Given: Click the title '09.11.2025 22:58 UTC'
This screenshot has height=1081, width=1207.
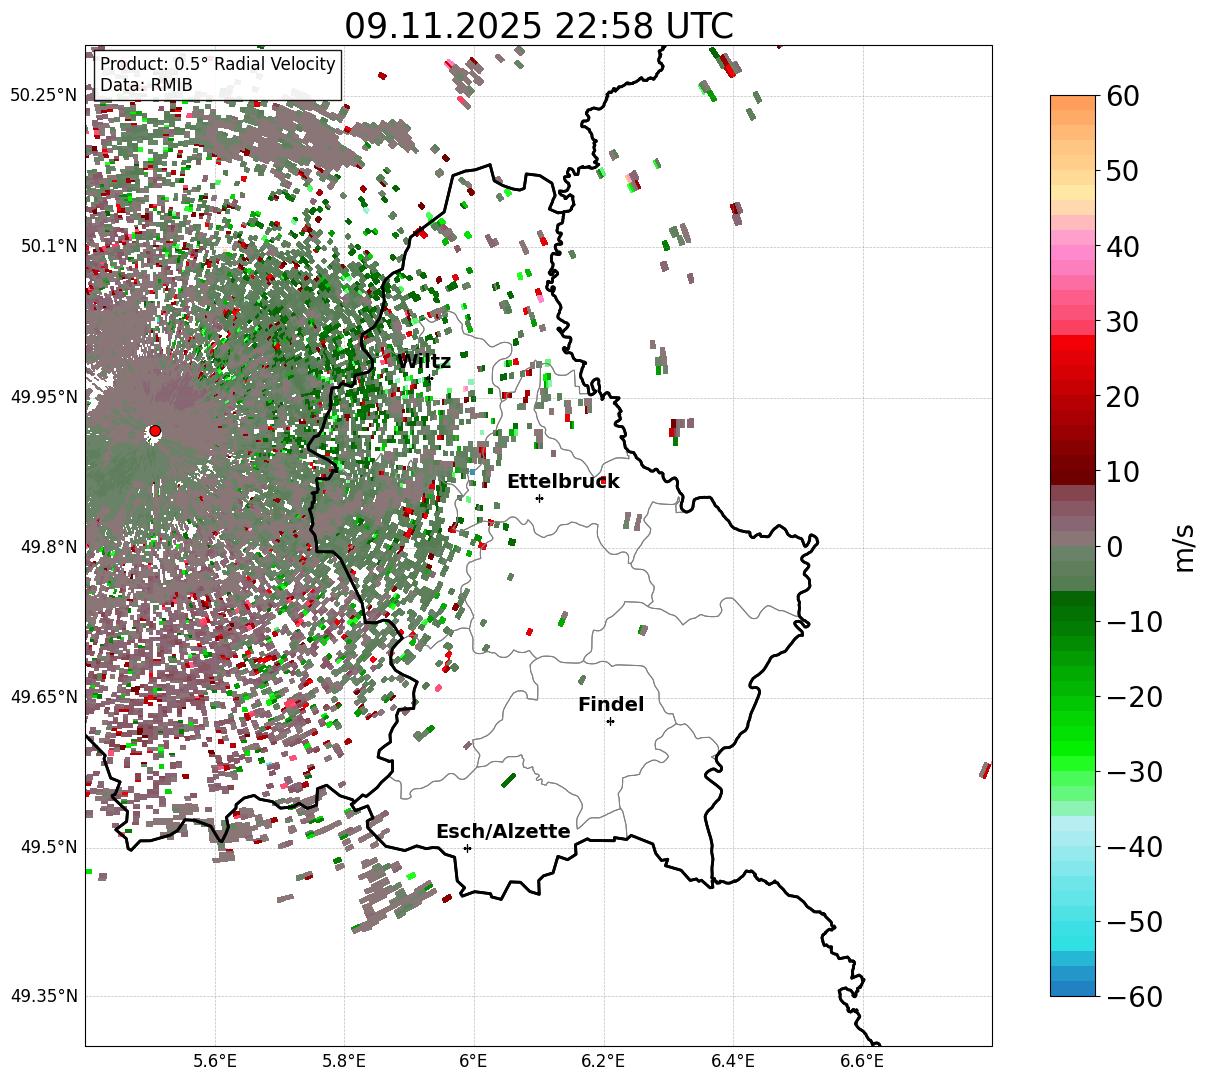Looking at the screenshot, I should coord(538,26).
